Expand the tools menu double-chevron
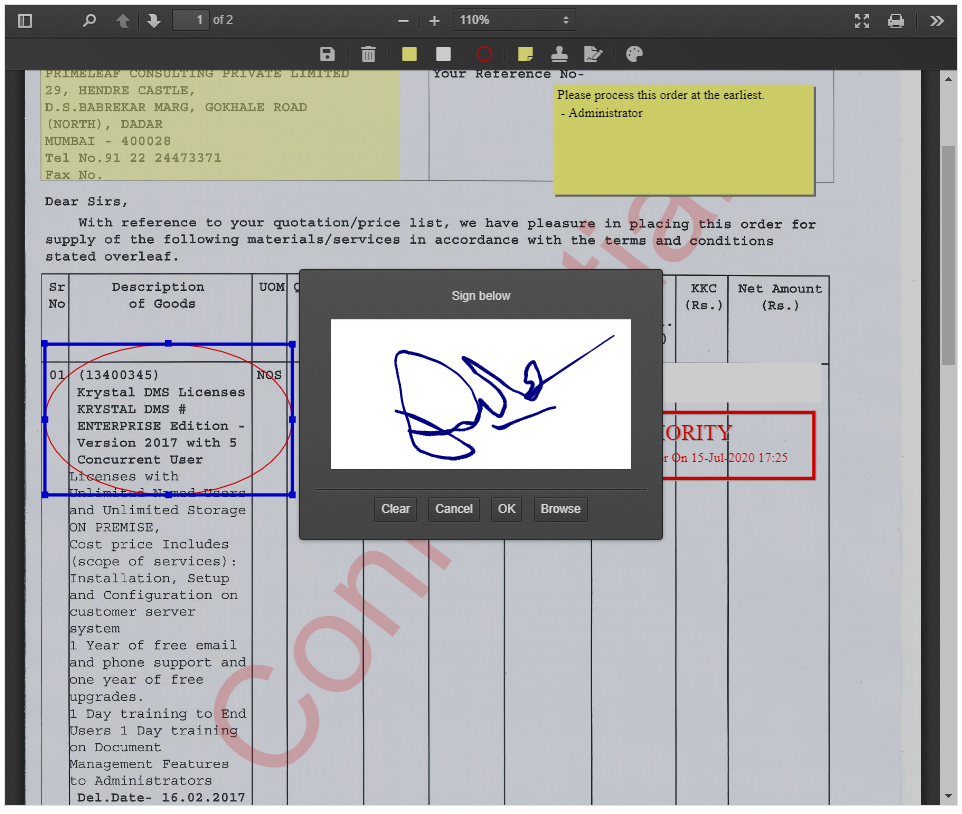The width and height of the screenshot is (962, 814). tap(936, 21)
